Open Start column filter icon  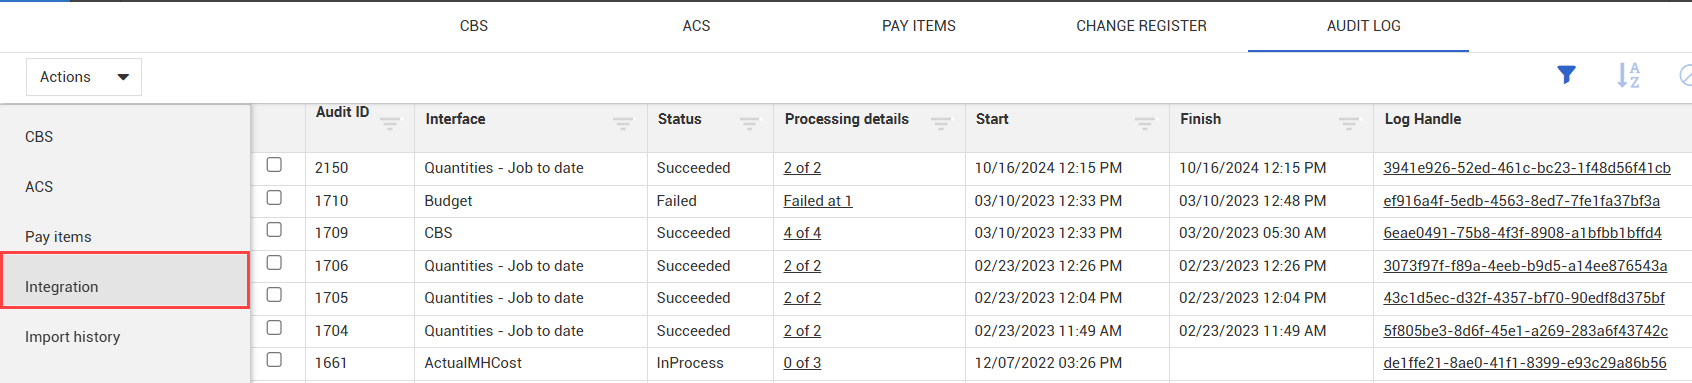click(1145, 123)
